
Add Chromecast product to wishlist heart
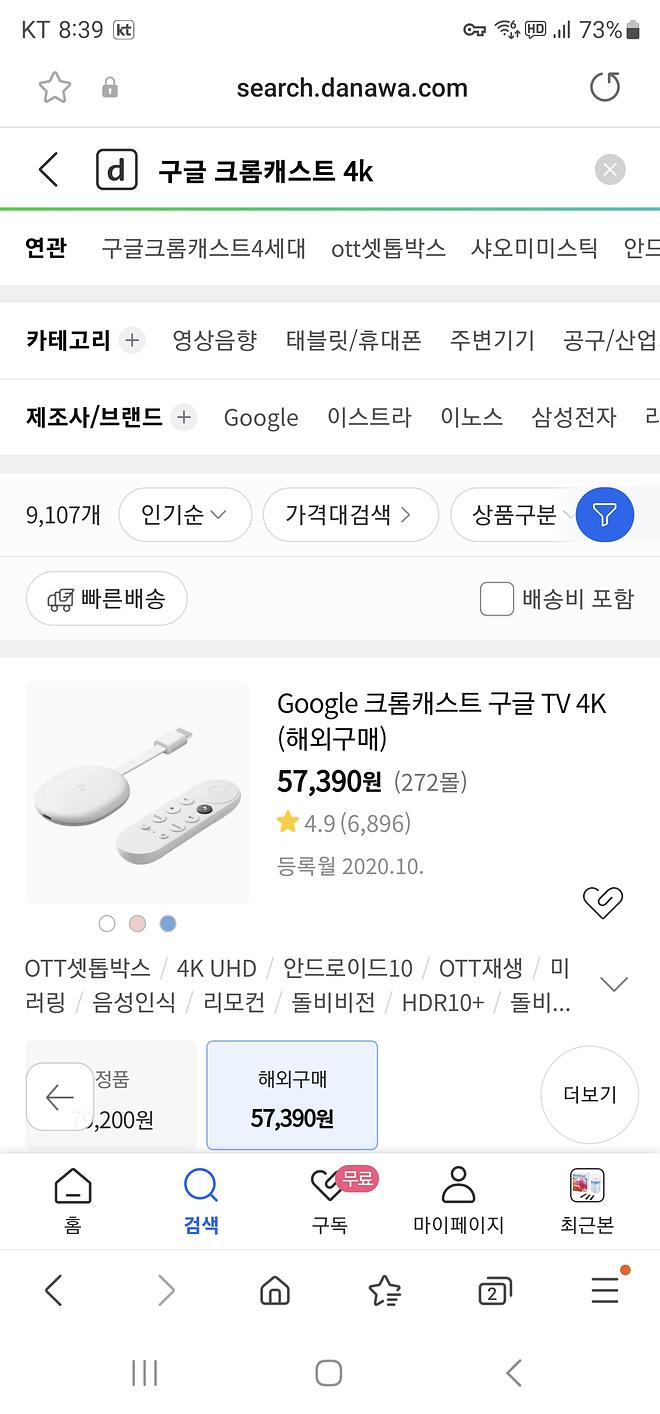coord(602,902)
